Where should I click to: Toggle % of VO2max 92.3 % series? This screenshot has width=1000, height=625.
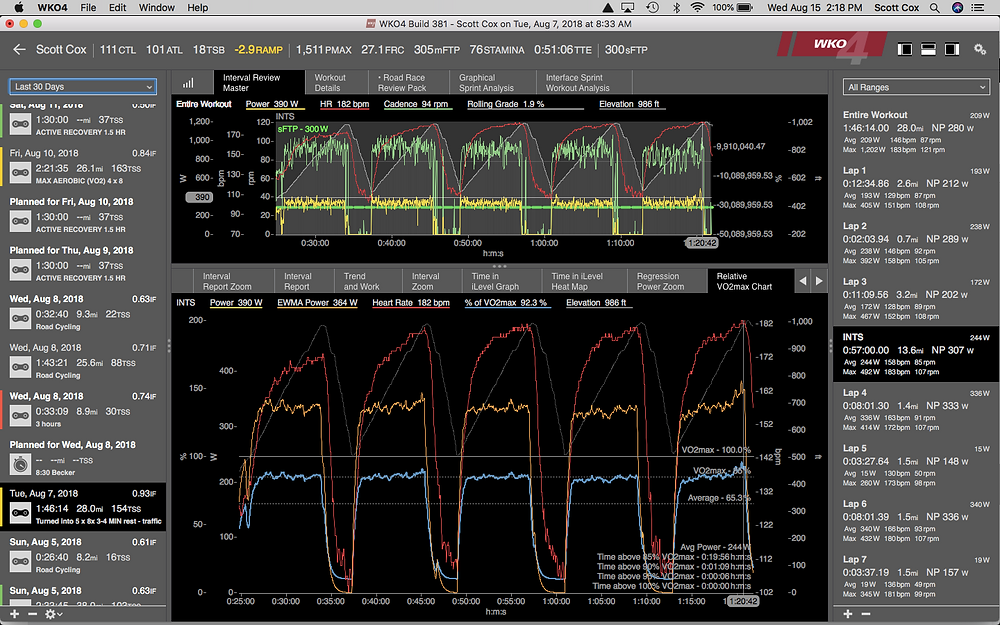(x=506, y=303)
